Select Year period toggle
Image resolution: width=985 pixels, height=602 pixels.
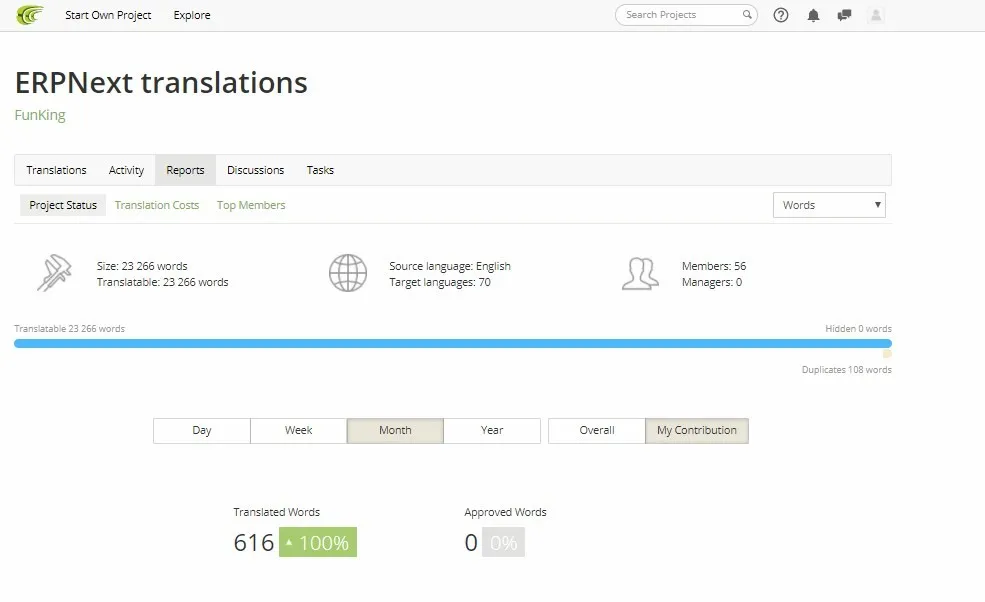tap(492, 430)
